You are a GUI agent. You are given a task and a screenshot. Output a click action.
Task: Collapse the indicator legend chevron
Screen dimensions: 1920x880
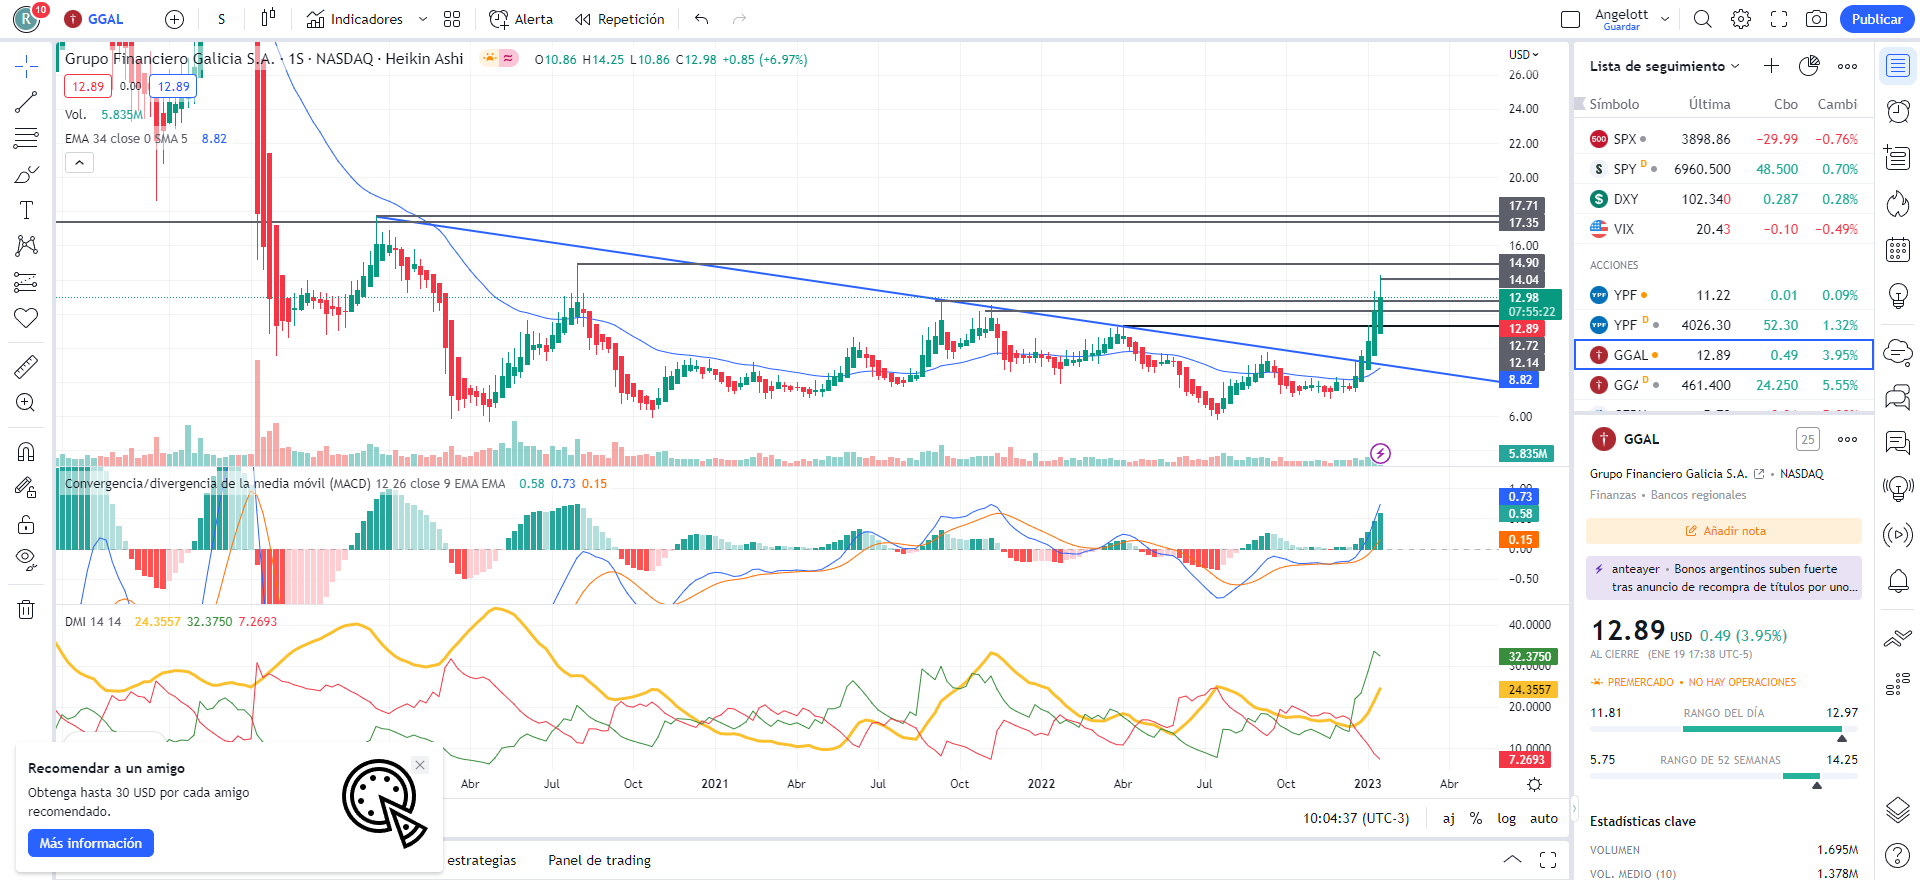coord(79,162)
